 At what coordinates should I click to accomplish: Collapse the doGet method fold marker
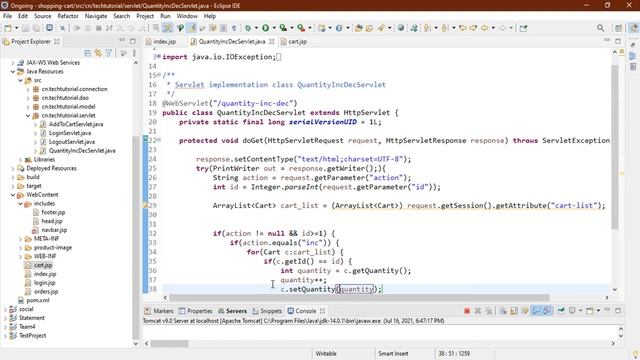[x=159, y=140]
